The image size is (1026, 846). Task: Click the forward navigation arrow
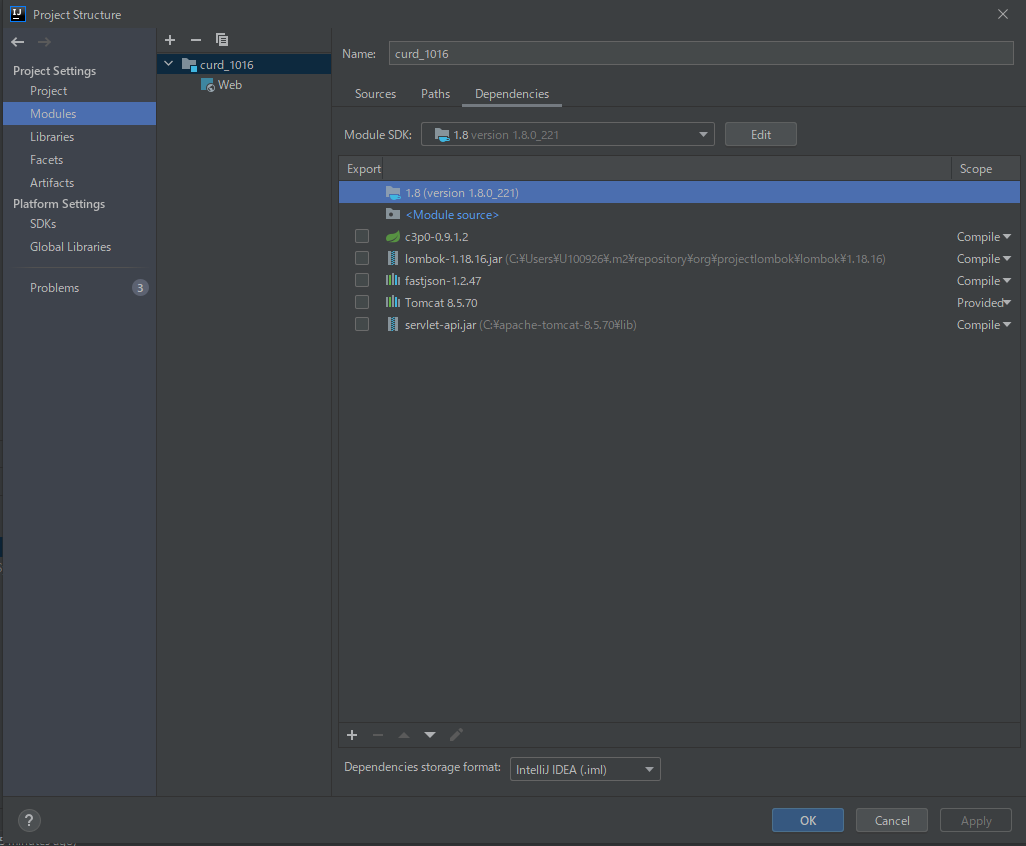click(44, 42)
